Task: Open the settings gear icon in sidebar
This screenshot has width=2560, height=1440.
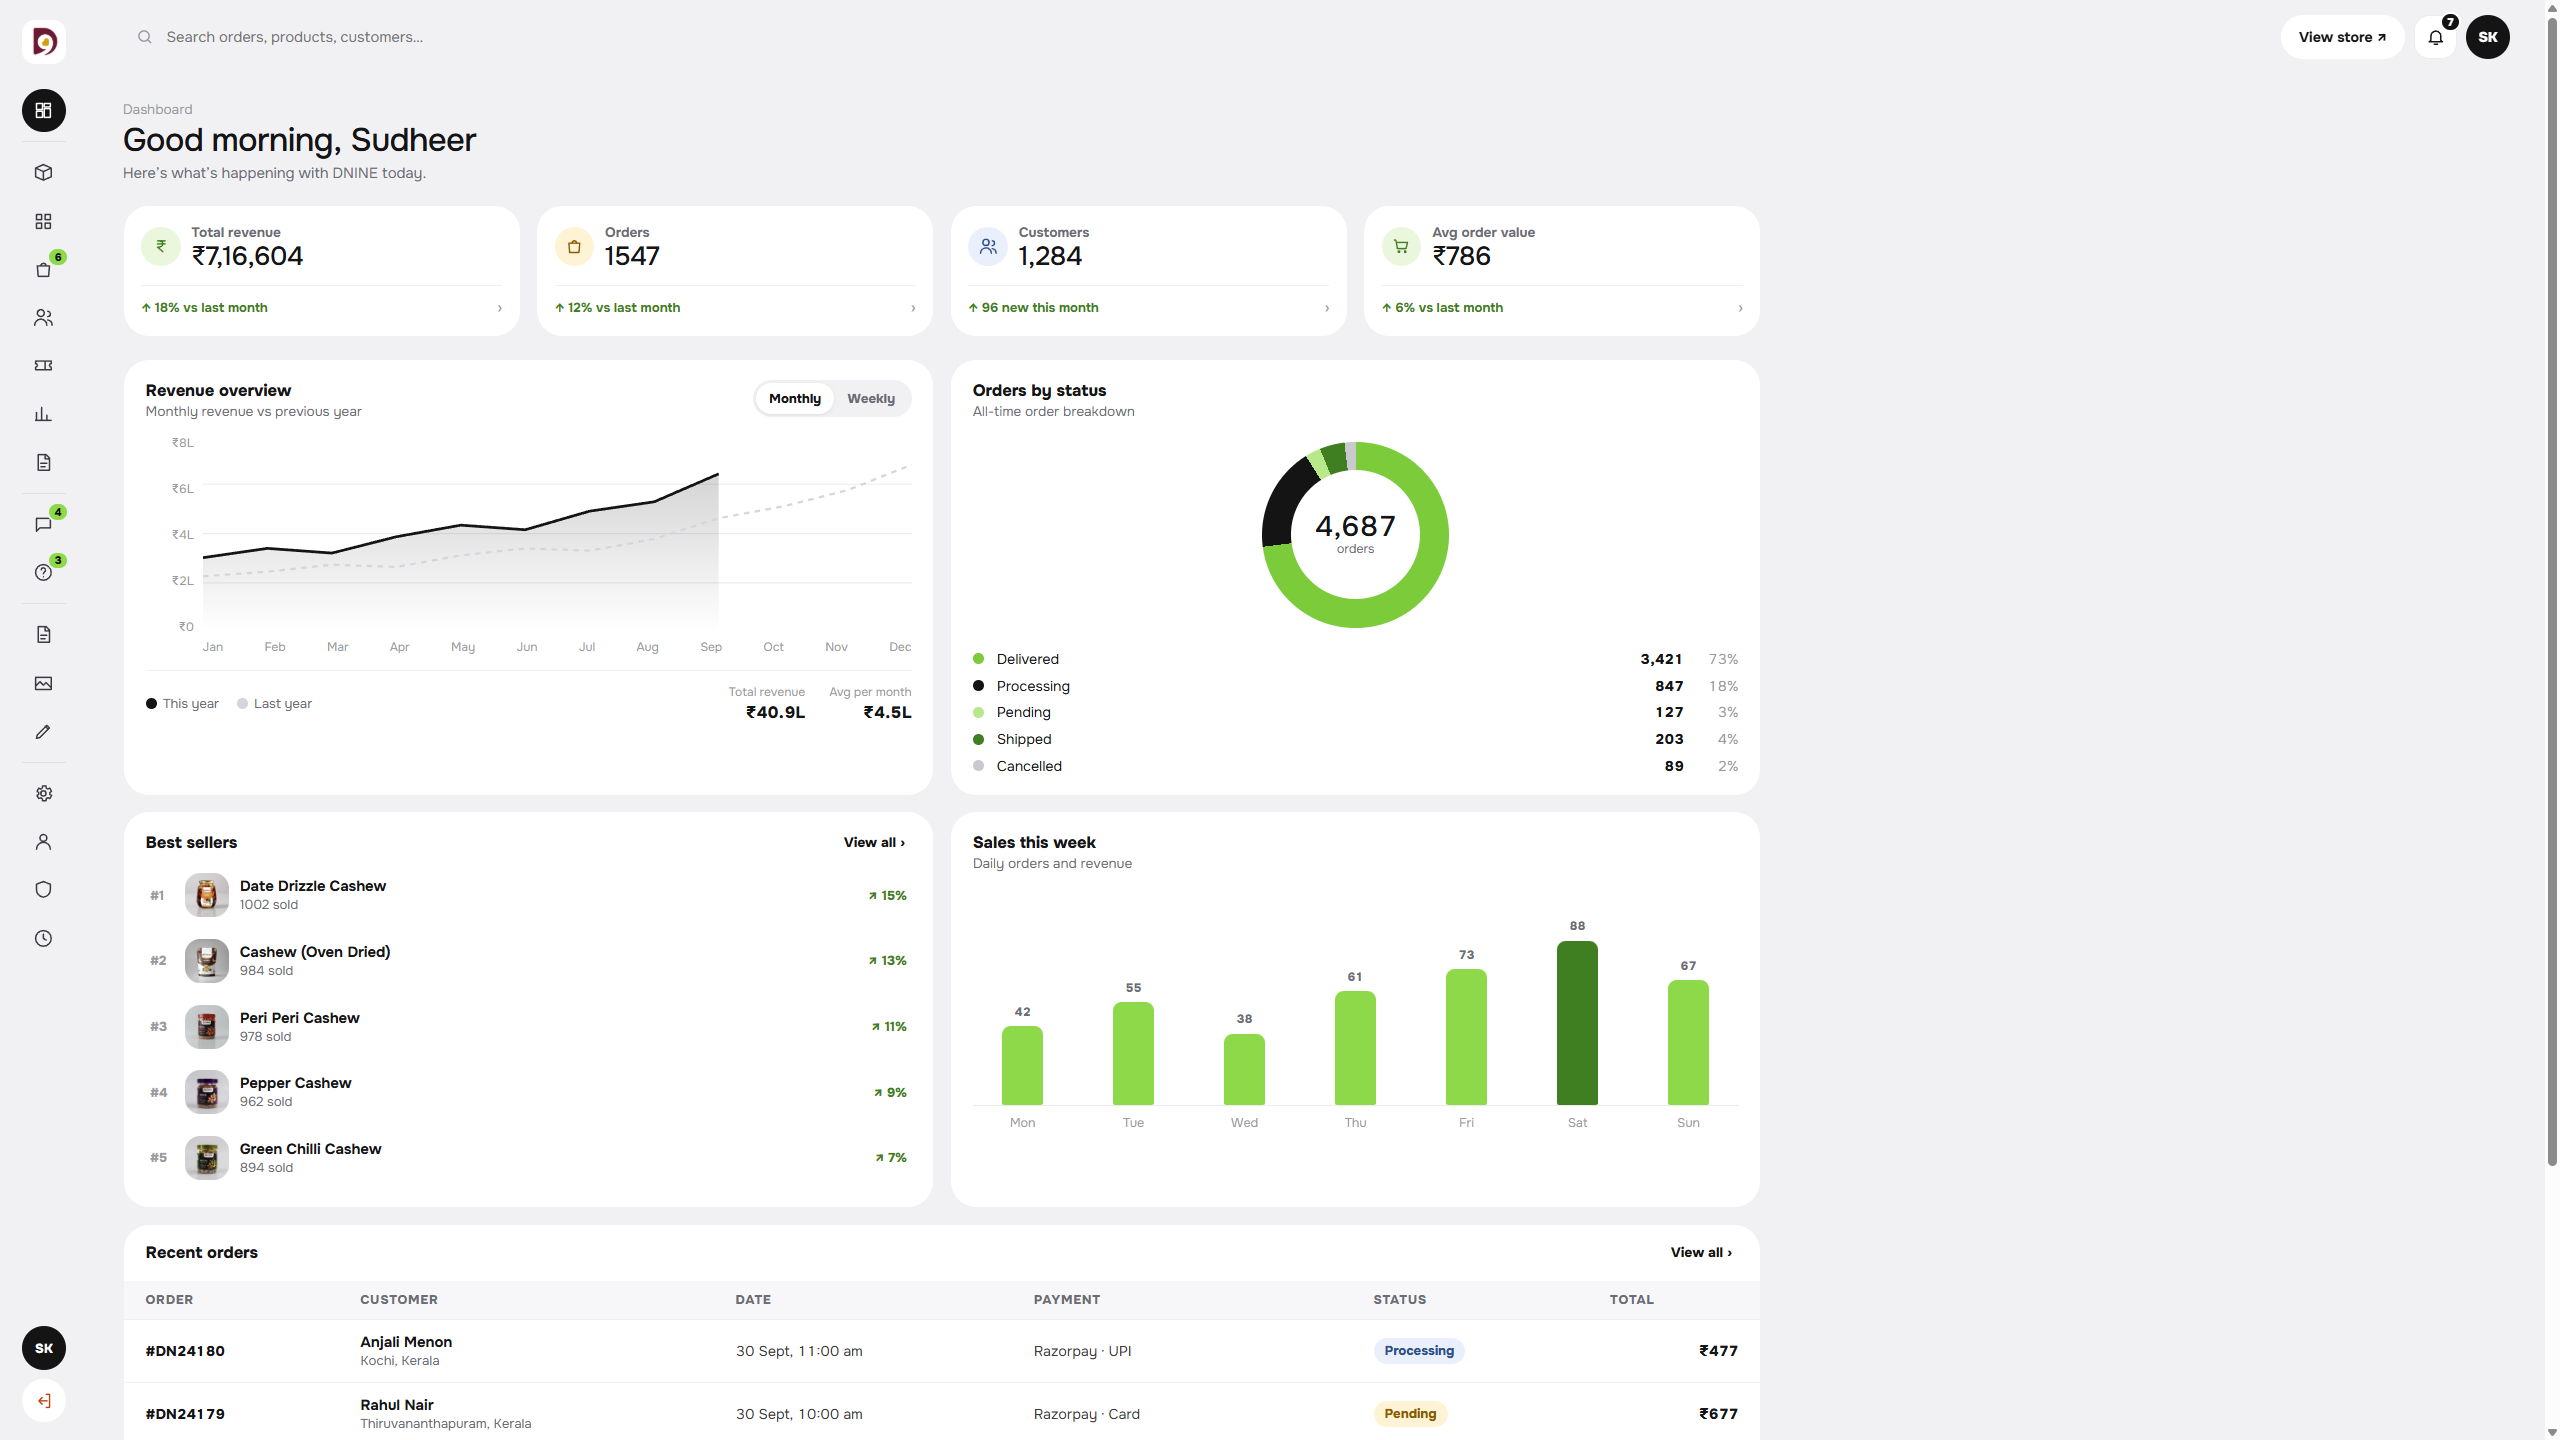Action: click(x=44, y=793)
